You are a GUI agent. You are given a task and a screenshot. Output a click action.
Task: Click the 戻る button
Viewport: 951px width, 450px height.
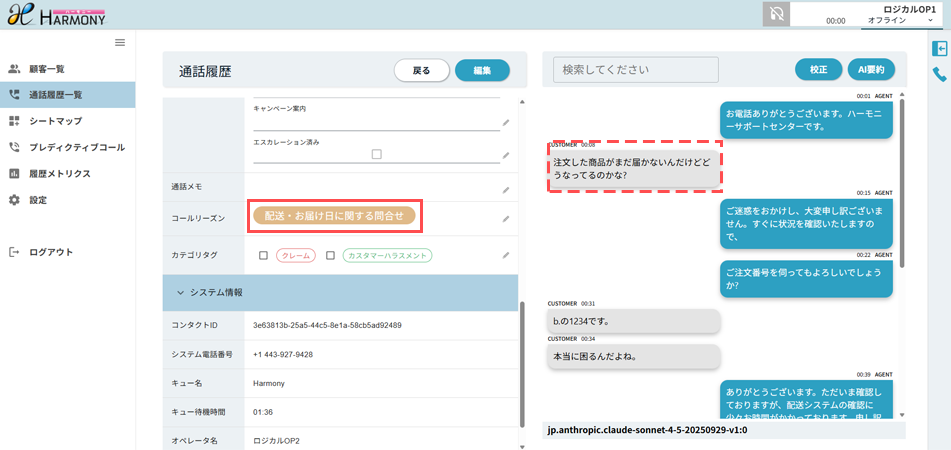[422, 70]
